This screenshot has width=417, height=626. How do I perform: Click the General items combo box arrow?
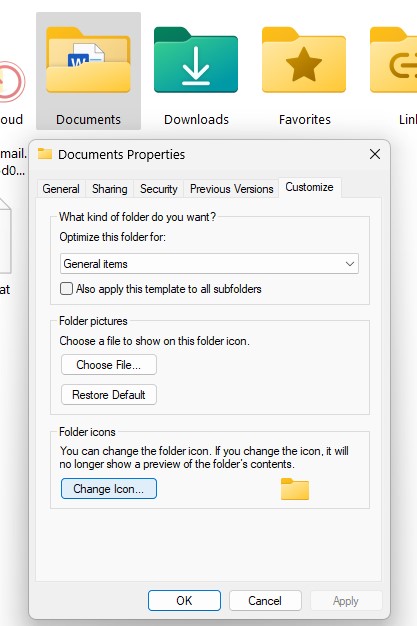[350, 264]
